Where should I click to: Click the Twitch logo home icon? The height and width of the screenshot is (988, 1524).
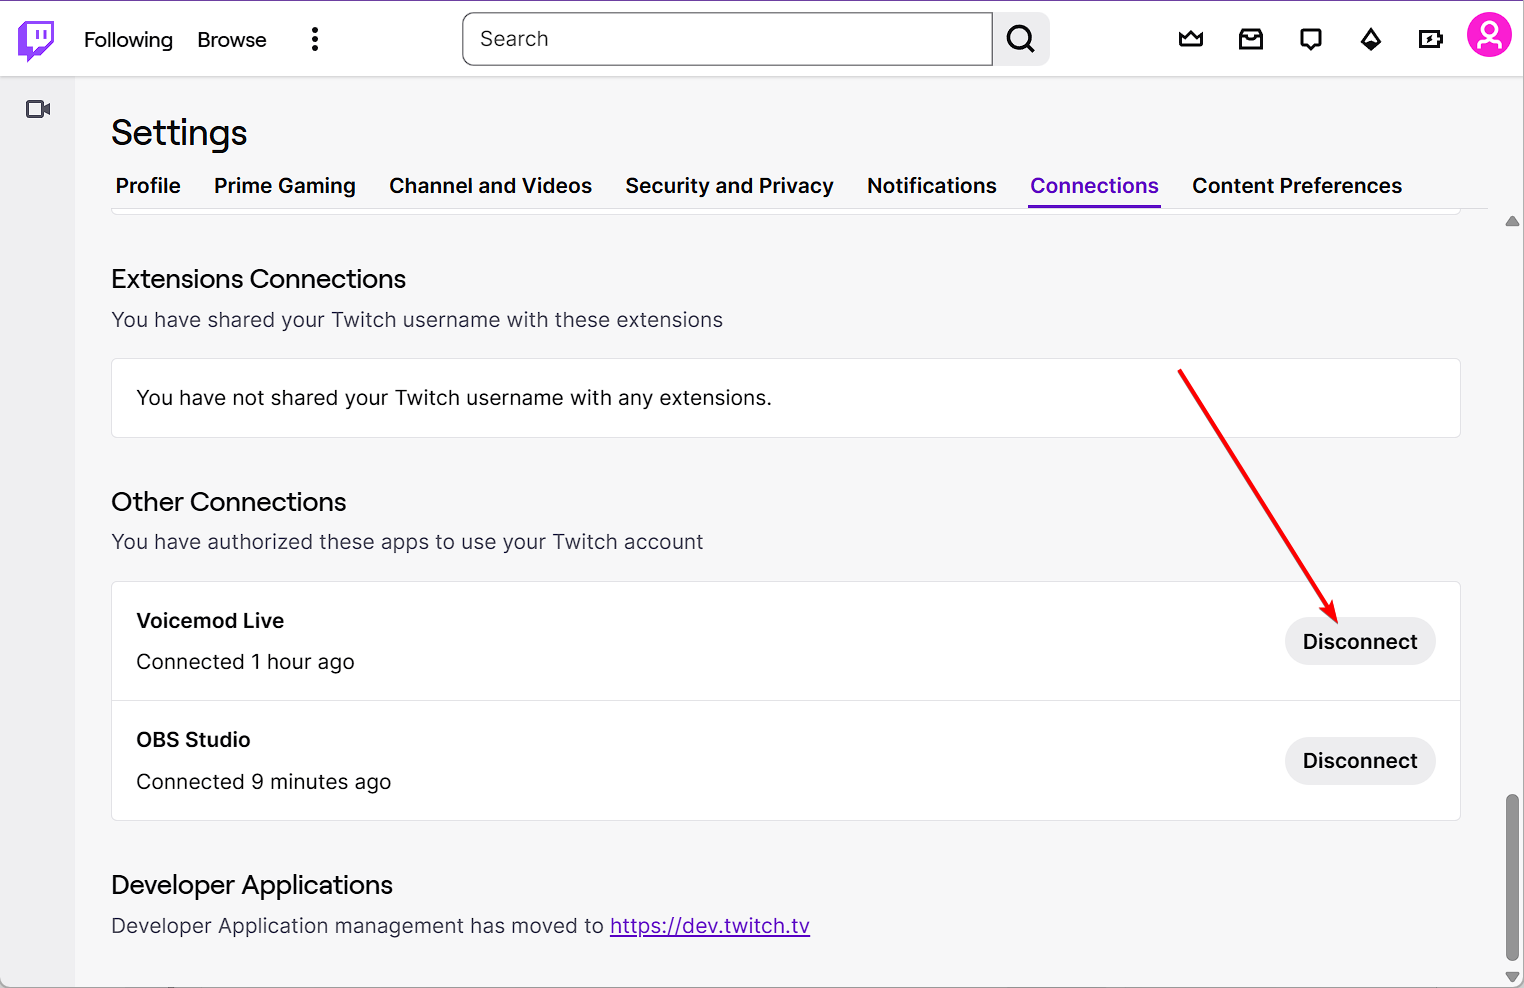[x=36, y=40]
